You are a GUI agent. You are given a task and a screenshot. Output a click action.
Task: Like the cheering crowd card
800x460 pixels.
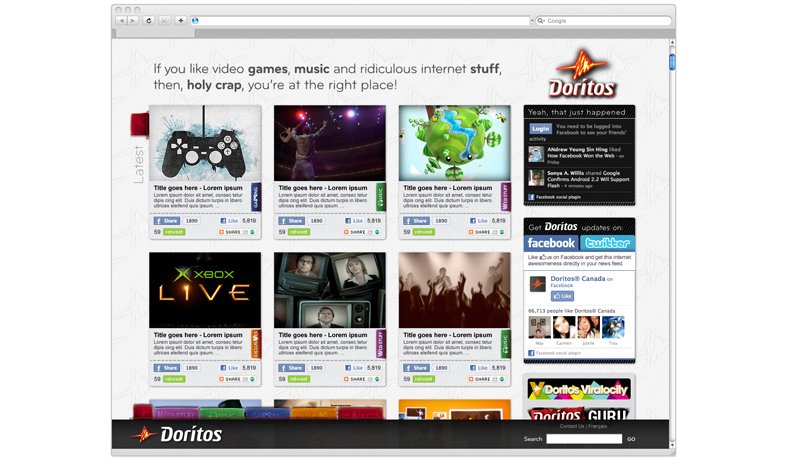click(x=479, y=368)
